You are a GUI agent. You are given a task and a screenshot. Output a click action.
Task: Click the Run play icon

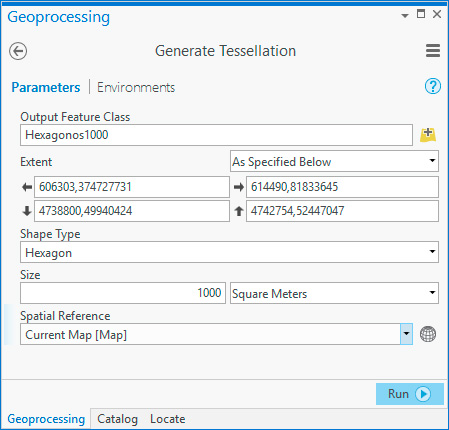click(x=423, y=394)
